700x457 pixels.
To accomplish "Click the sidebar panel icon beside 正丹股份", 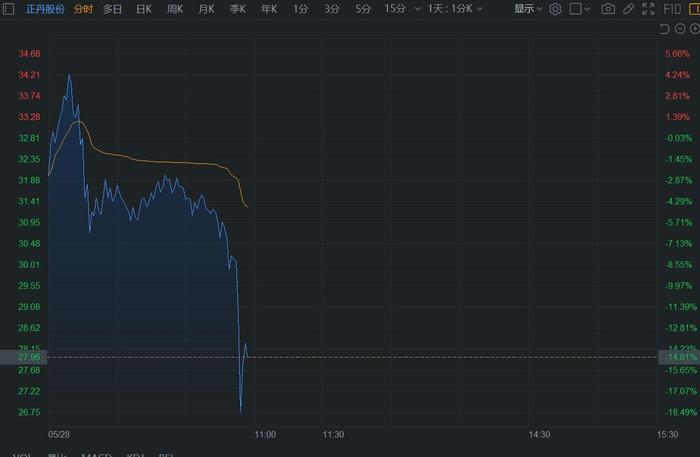I will [8, 8].
